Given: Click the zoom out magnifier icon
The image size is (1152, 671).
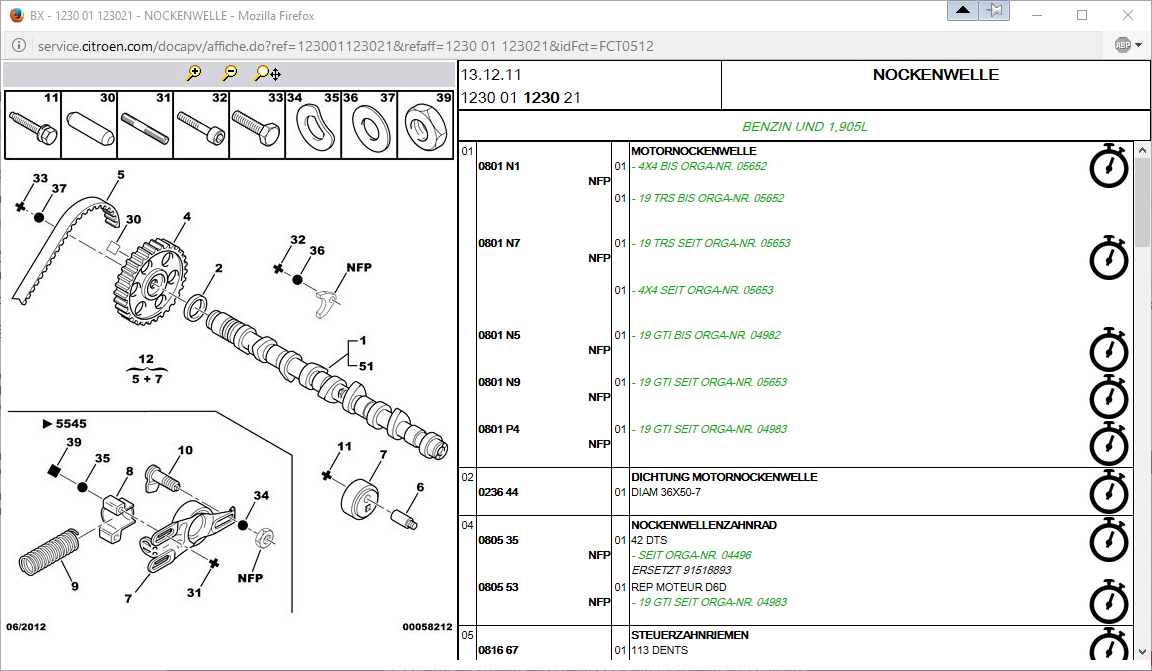Looking at the screenshot, I should pos(229,73).
